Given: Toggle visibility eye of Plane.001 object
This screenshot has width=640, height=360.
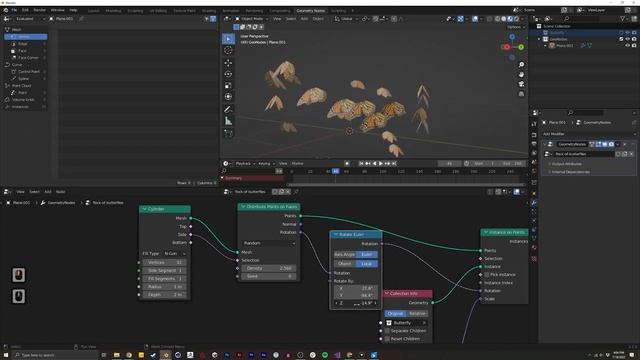Looking at the screenshot, I should [x=627, y=46].
